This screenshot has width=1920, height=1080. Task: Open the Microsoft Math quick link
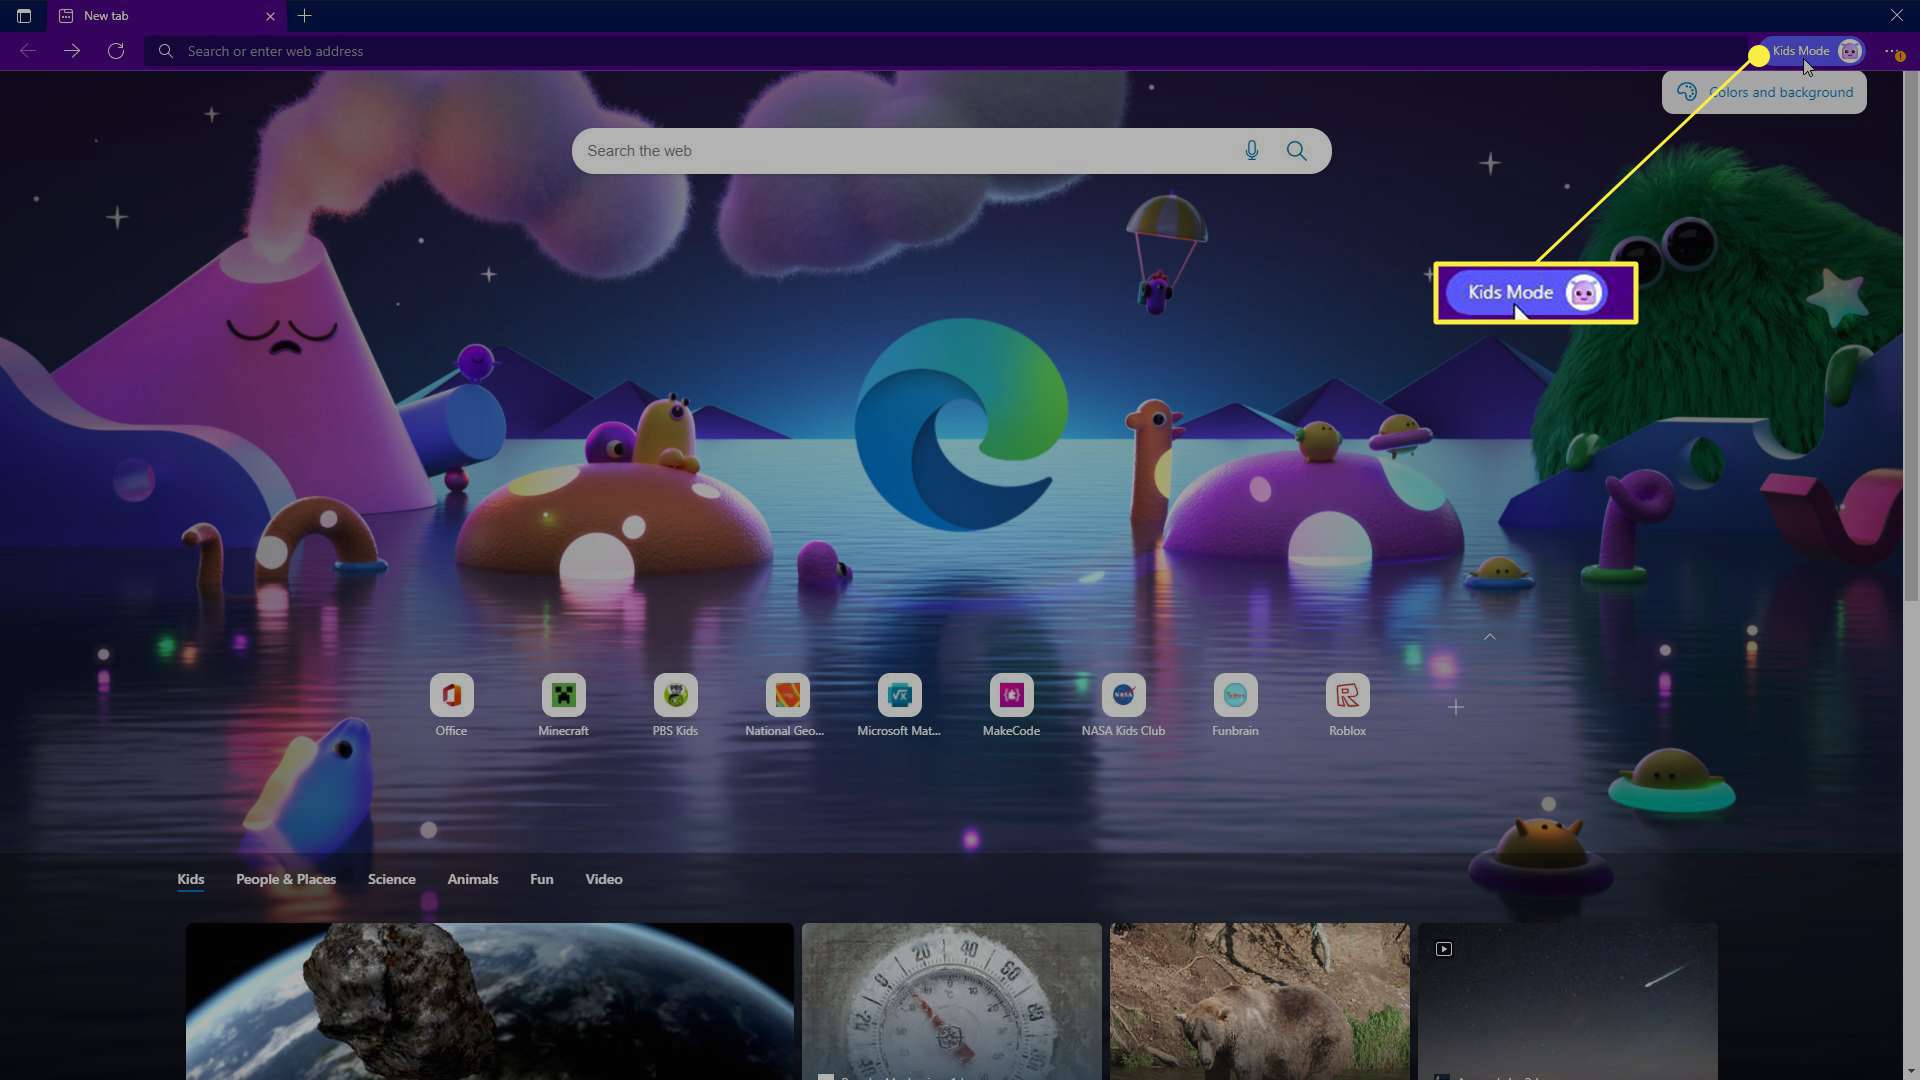(899, 705)
